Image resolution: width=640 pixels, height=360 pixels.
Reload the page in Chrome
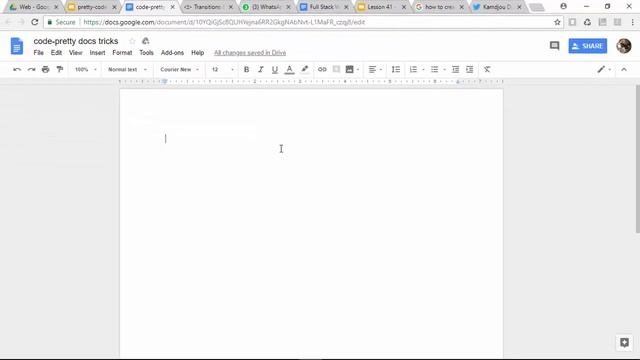point(35,22)
